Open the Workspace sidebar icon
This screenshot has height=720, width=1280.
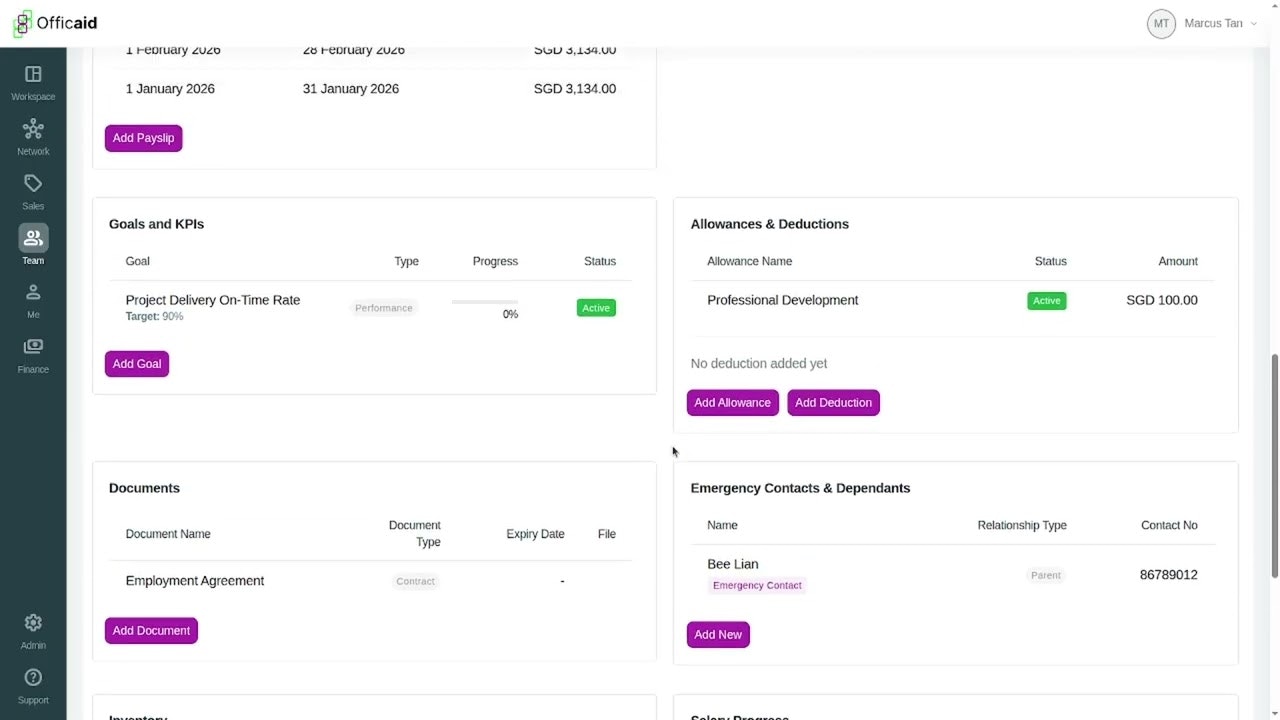point(33,75)
